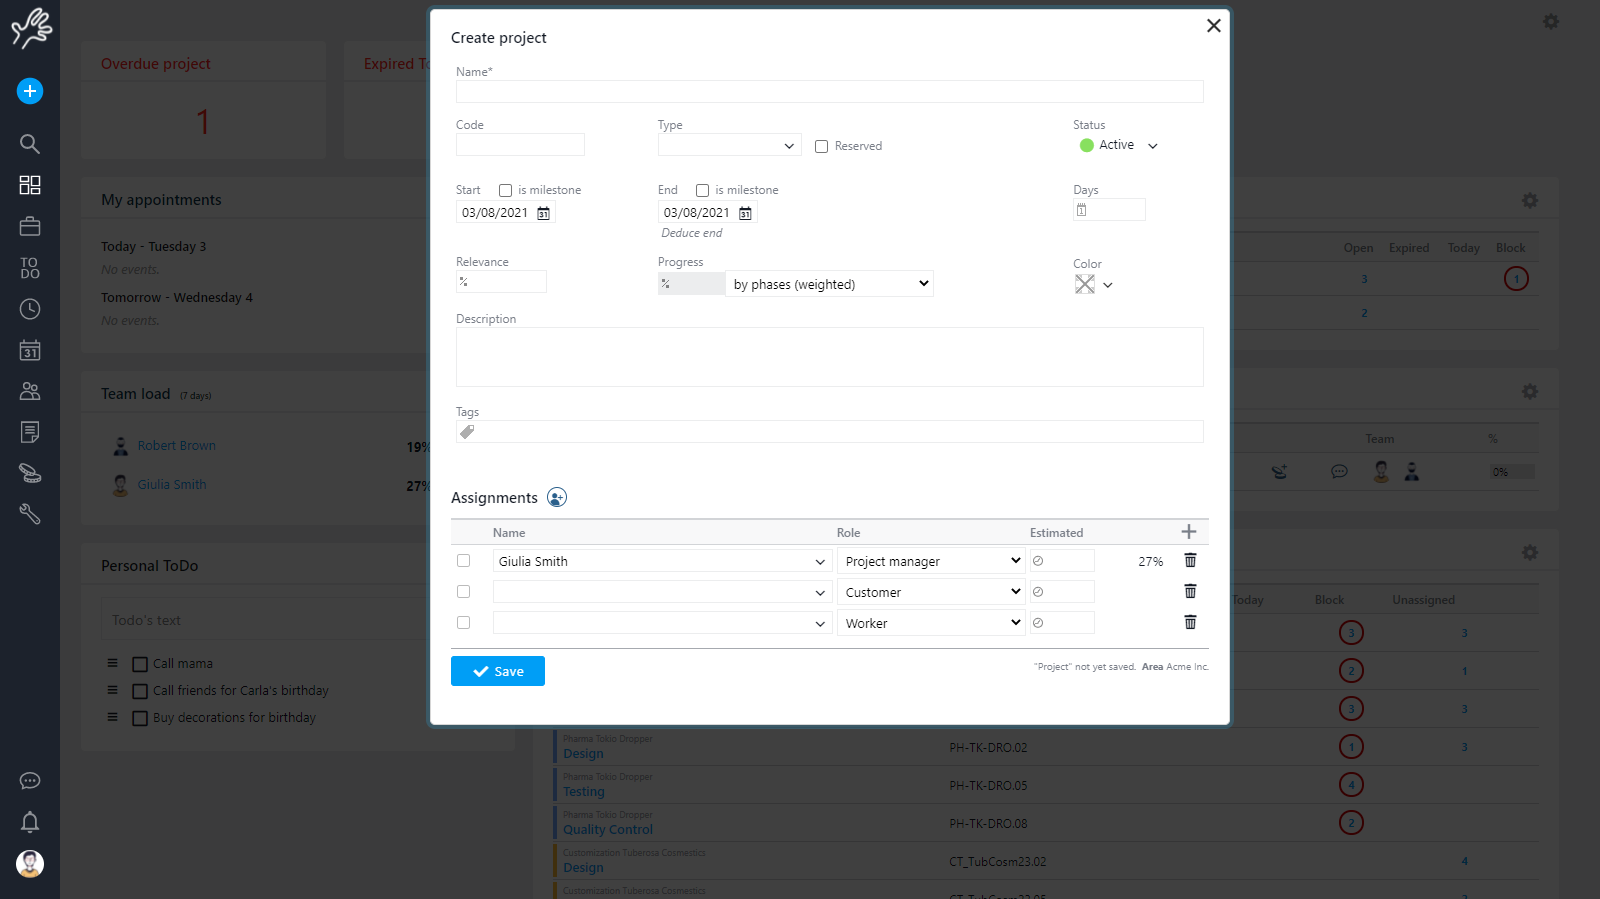1600x899 pixels.
Task: Open the project Color swatch picker
Action: pos(1093,285)
